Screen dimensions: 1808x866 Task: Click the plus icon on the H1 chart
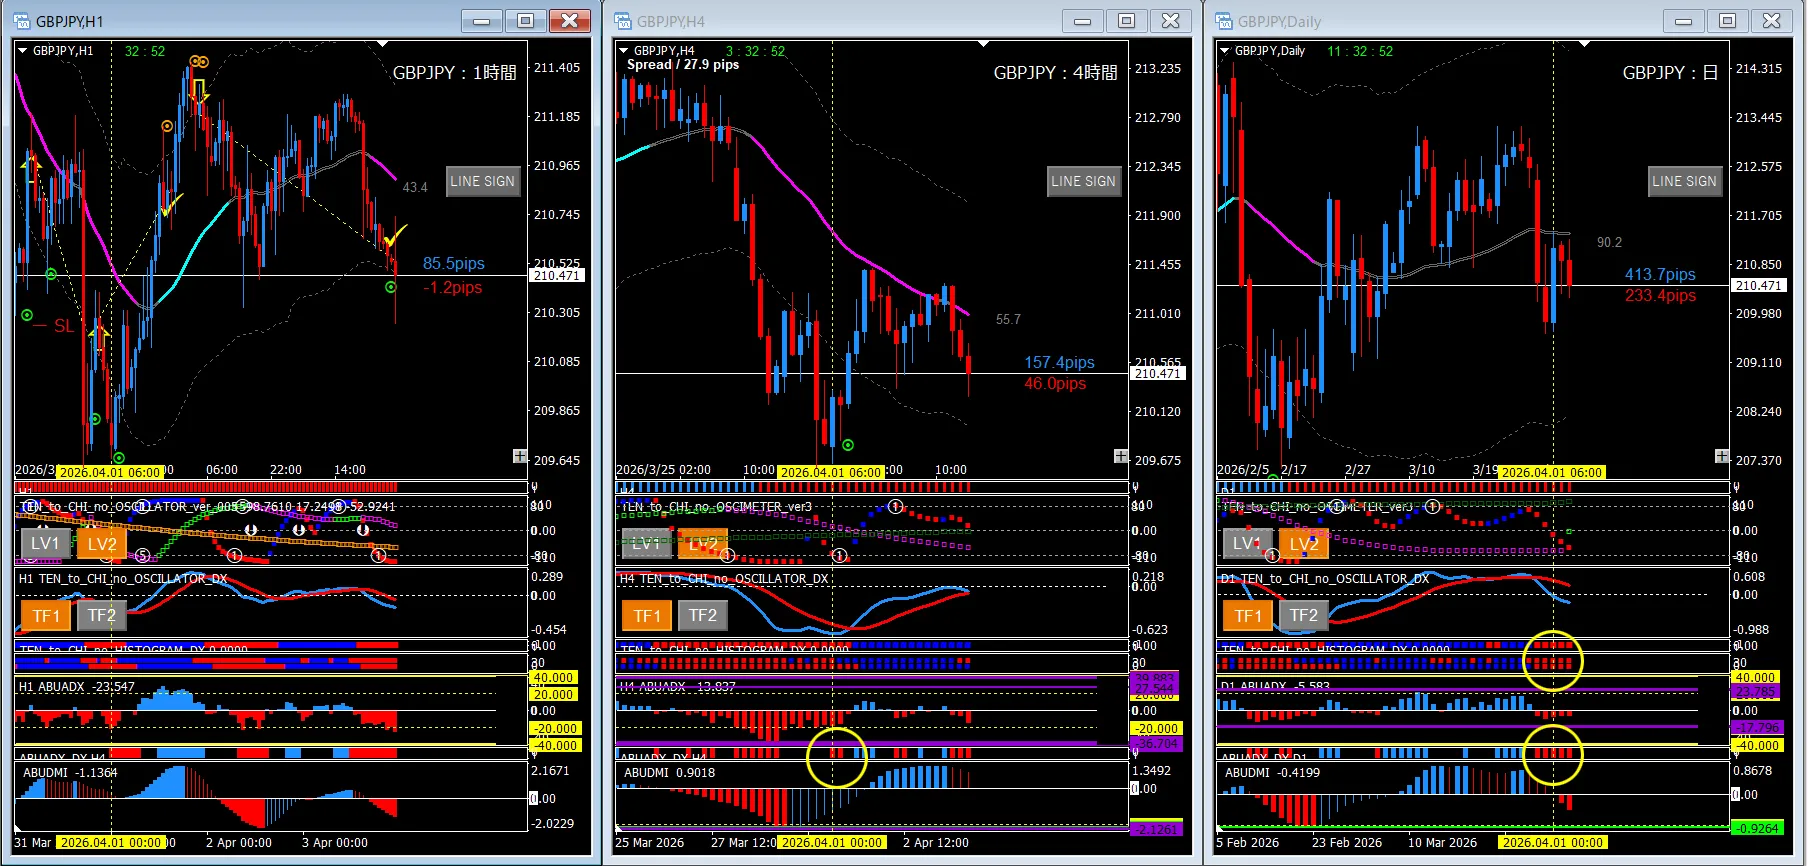pyautogui.click(x=520, y=456)
